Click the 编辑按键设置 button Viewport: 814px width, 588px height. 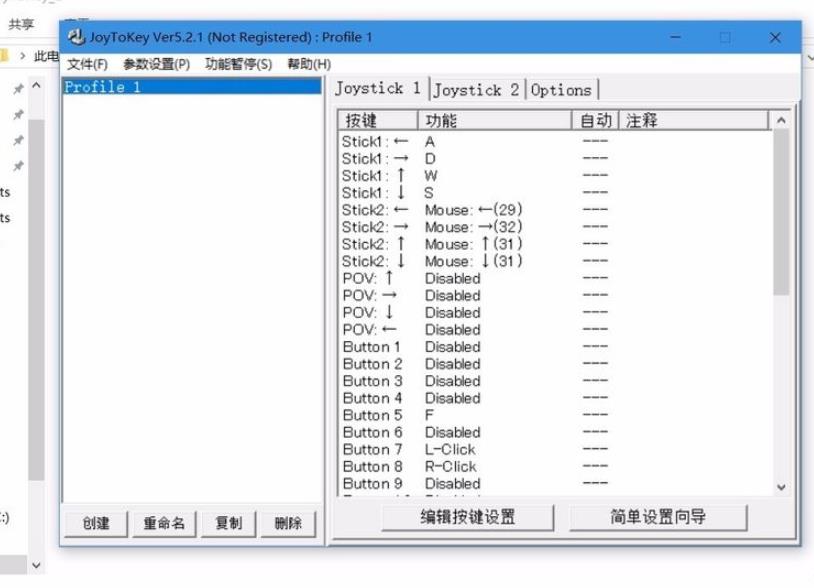(x=468, y=517)
